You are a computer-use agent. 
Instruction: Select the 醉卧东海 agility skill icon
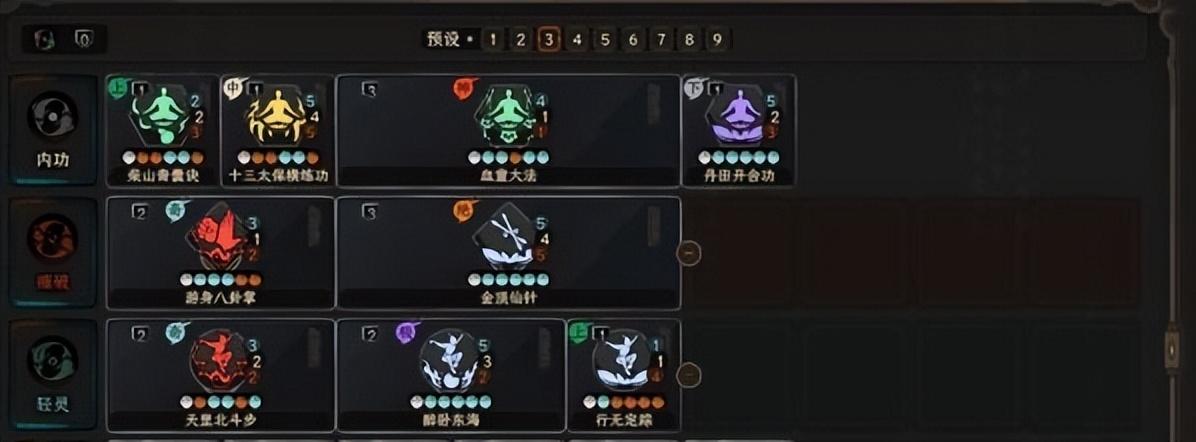pyautogui.click(x=450, y=361)
